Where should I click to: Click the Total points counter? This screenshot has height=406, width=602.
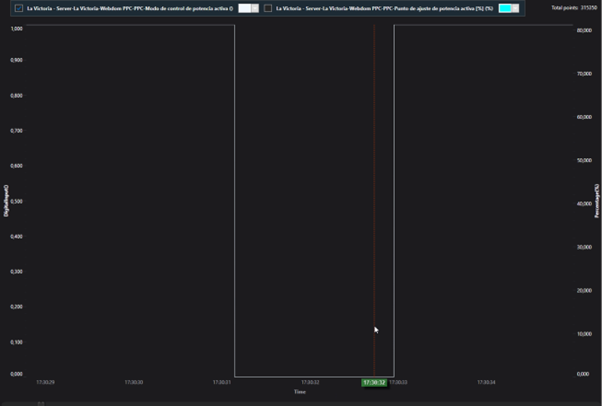click(x=574, y=8)
